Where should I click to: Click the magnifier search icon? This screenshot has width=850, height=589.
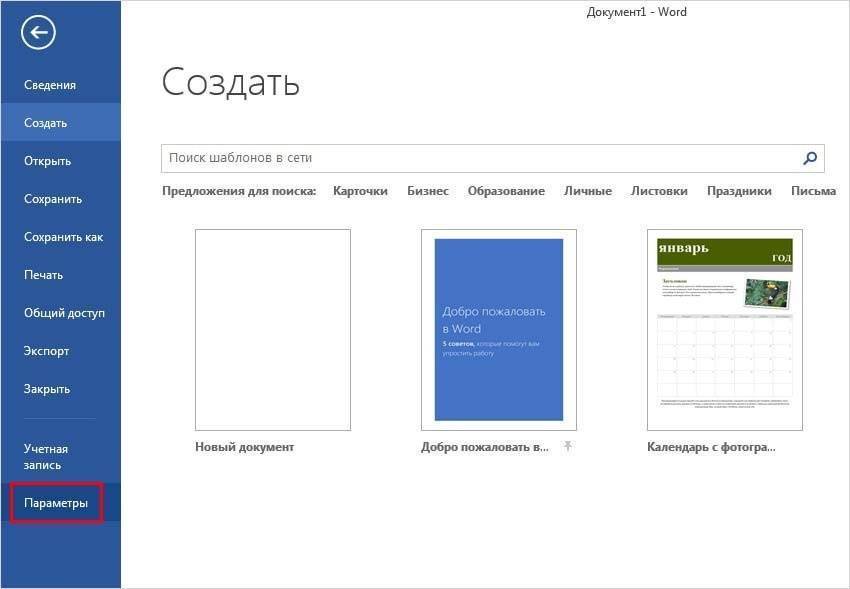810,158
